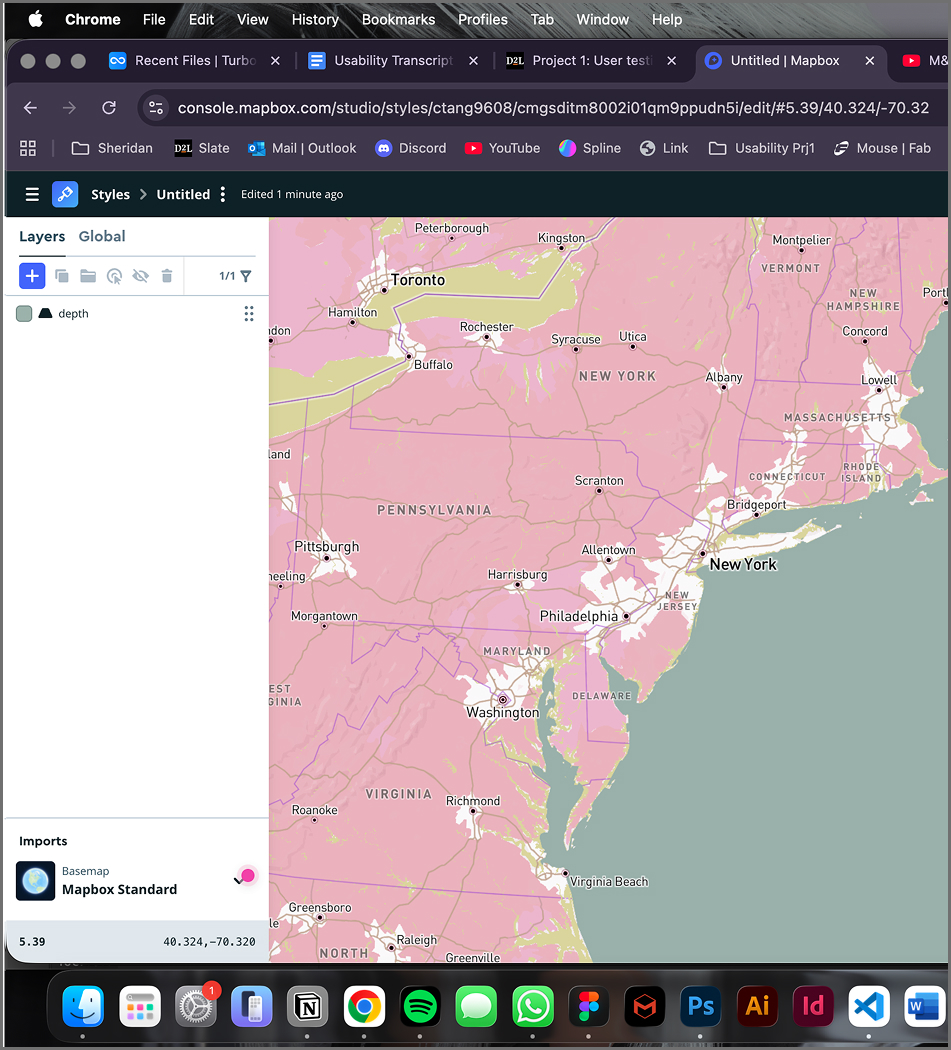Click the duplicate layer icon

62,276
